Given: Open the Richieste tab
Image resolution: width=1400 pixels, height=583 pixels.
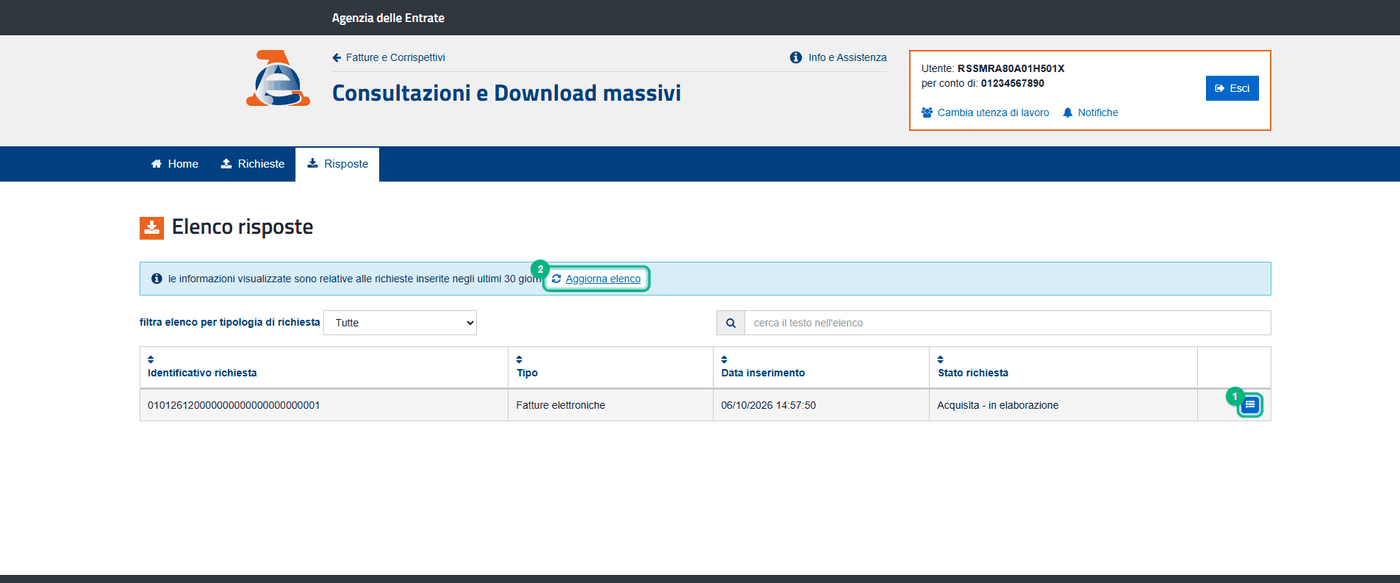Looking at the screenshot, I should point(253,164).
